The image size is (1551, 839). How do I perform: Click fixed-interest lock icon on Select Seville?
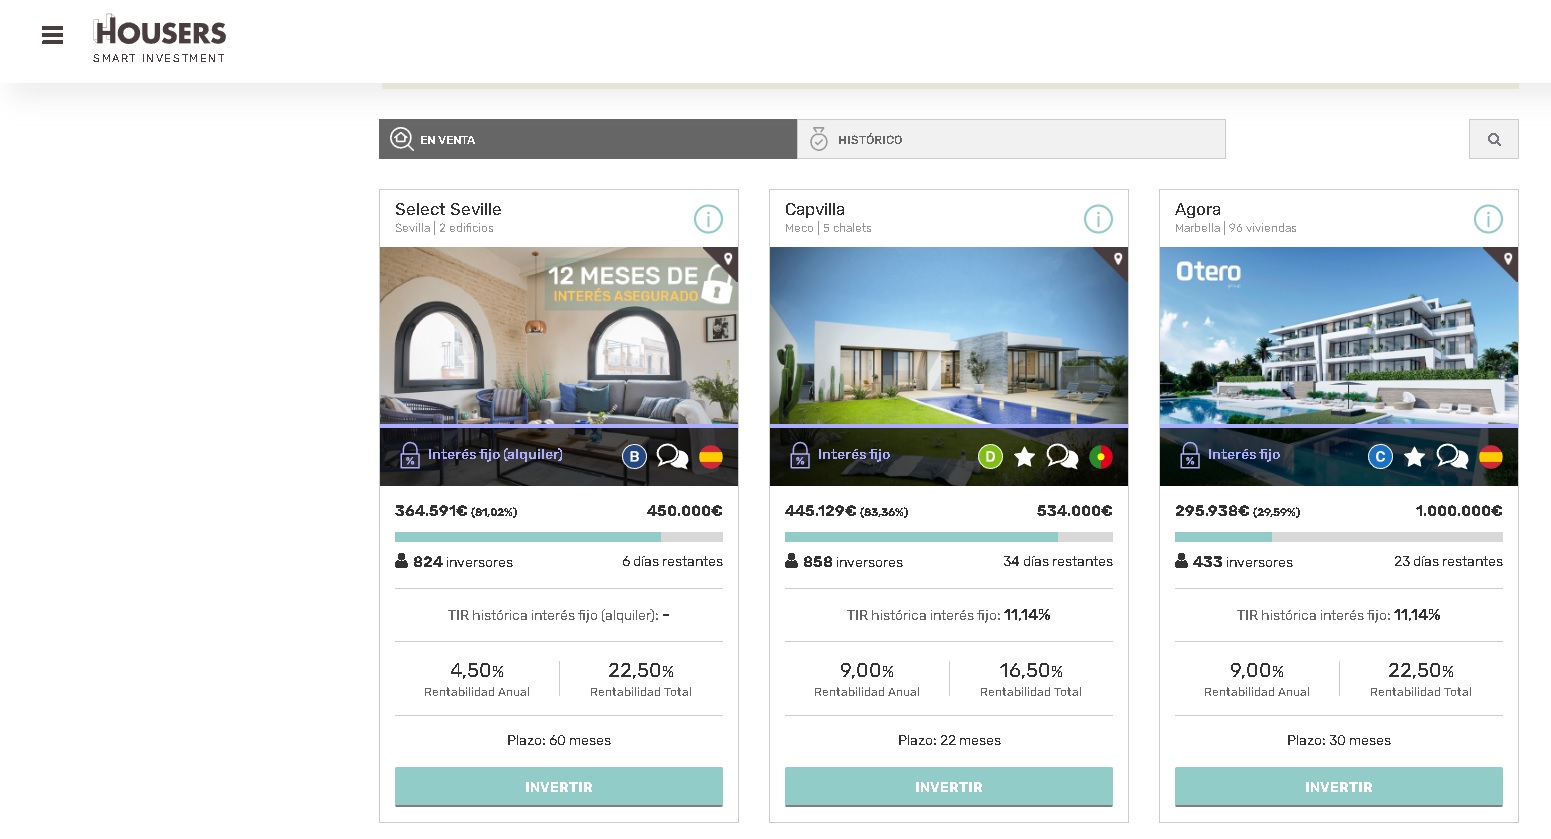[410, 456]
